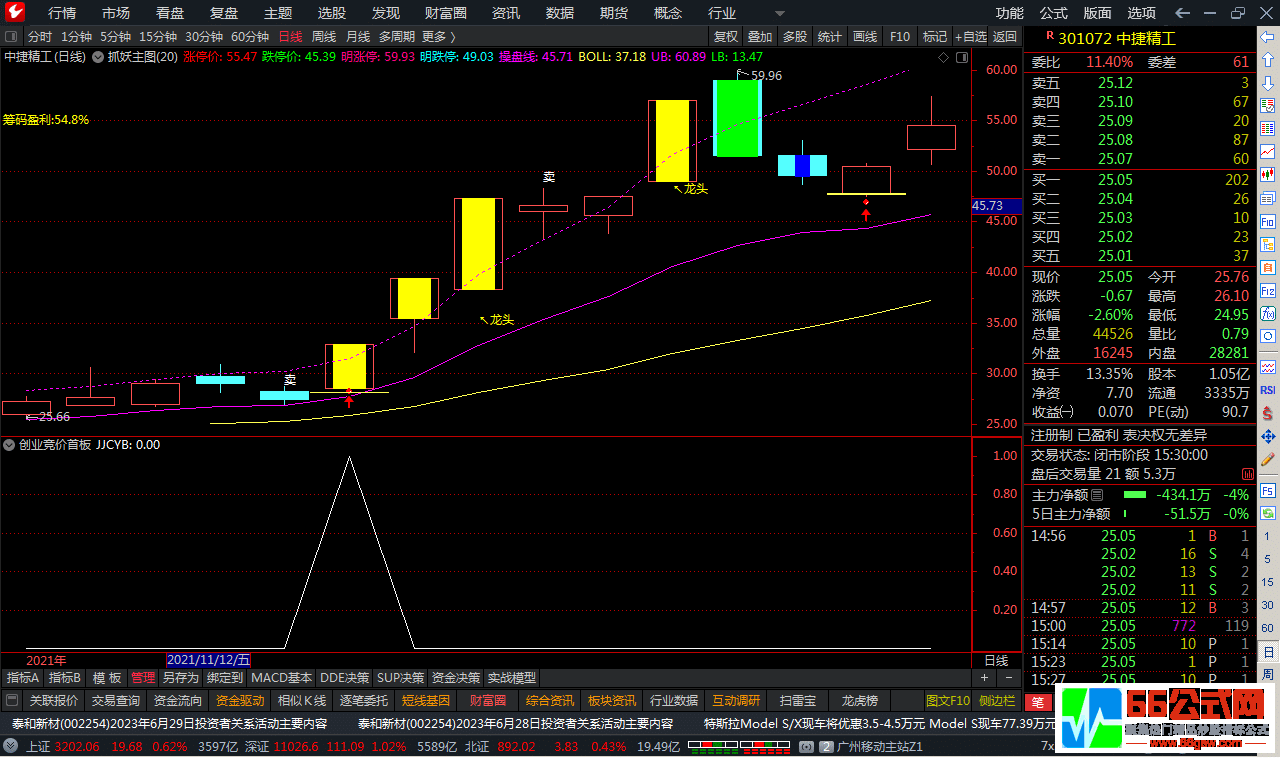Select the MACD基本 indicator tab

(x=281, y=678)
